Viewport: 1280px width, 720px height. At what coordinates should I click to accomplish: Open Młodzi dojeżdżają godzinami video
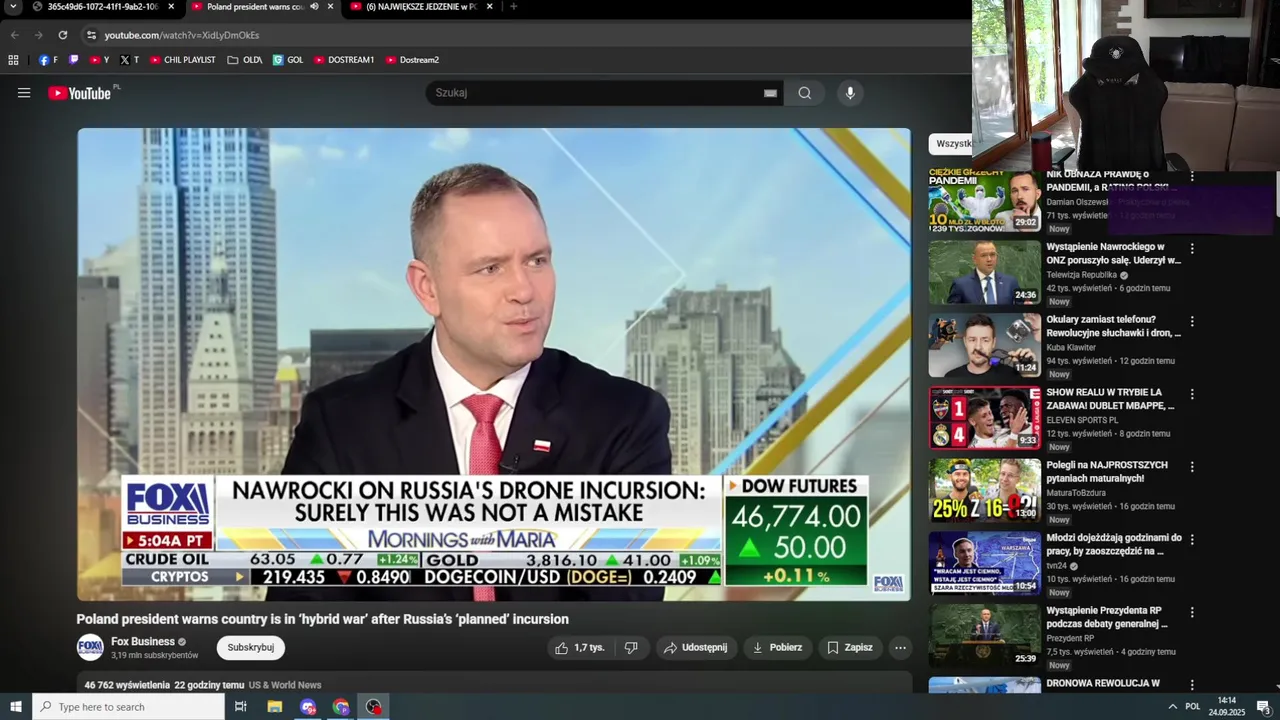click(1114, 544)
